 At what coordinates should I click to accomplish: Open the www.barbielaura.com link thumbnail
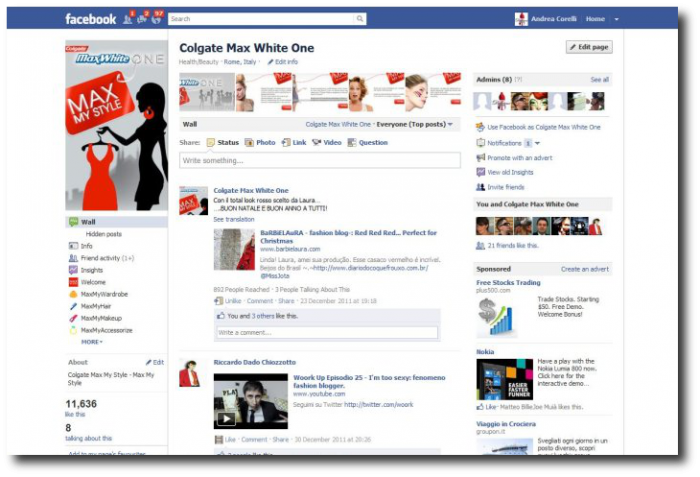[234, 249]
